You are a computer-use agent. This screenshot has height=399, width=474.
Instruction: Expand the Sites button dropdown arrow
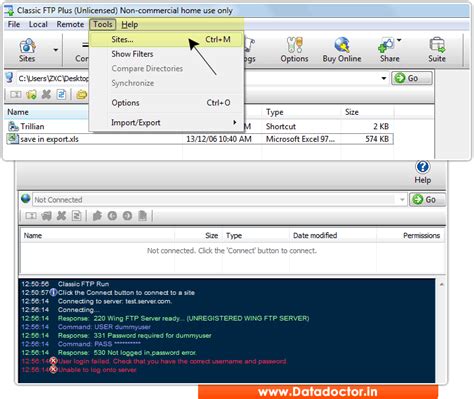(56, 50)
